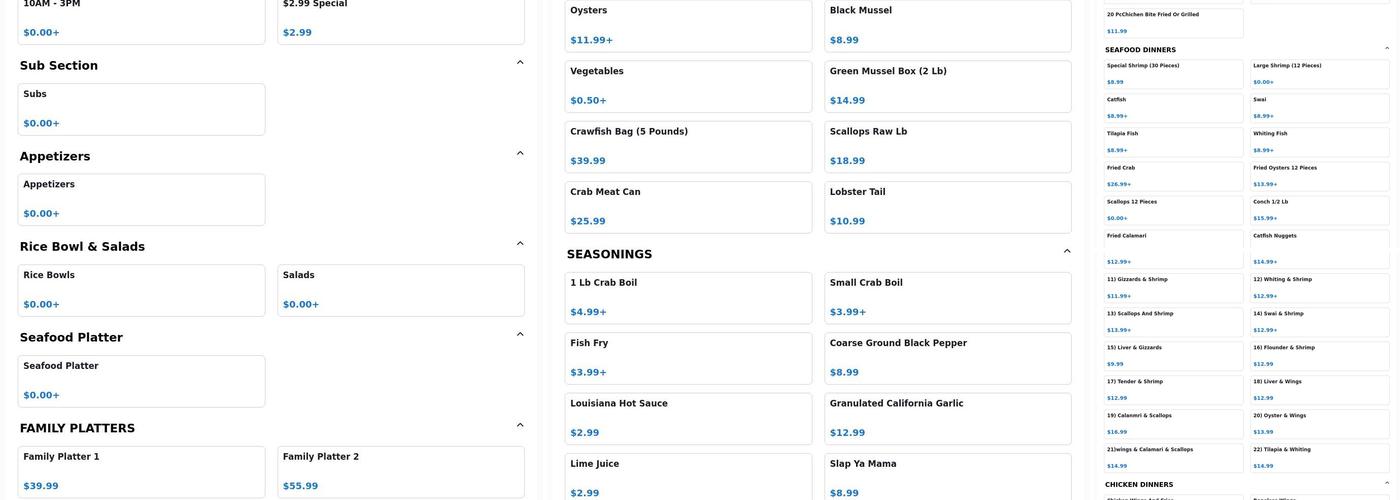Collapse the SEASONINGS section

(1067, 252)
